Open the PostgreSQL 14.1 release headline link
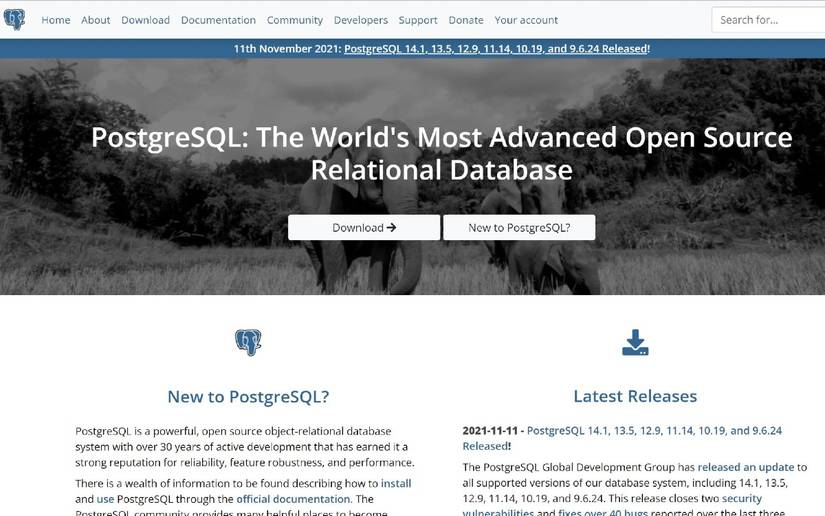825x516 pixels. coord(622,438)
